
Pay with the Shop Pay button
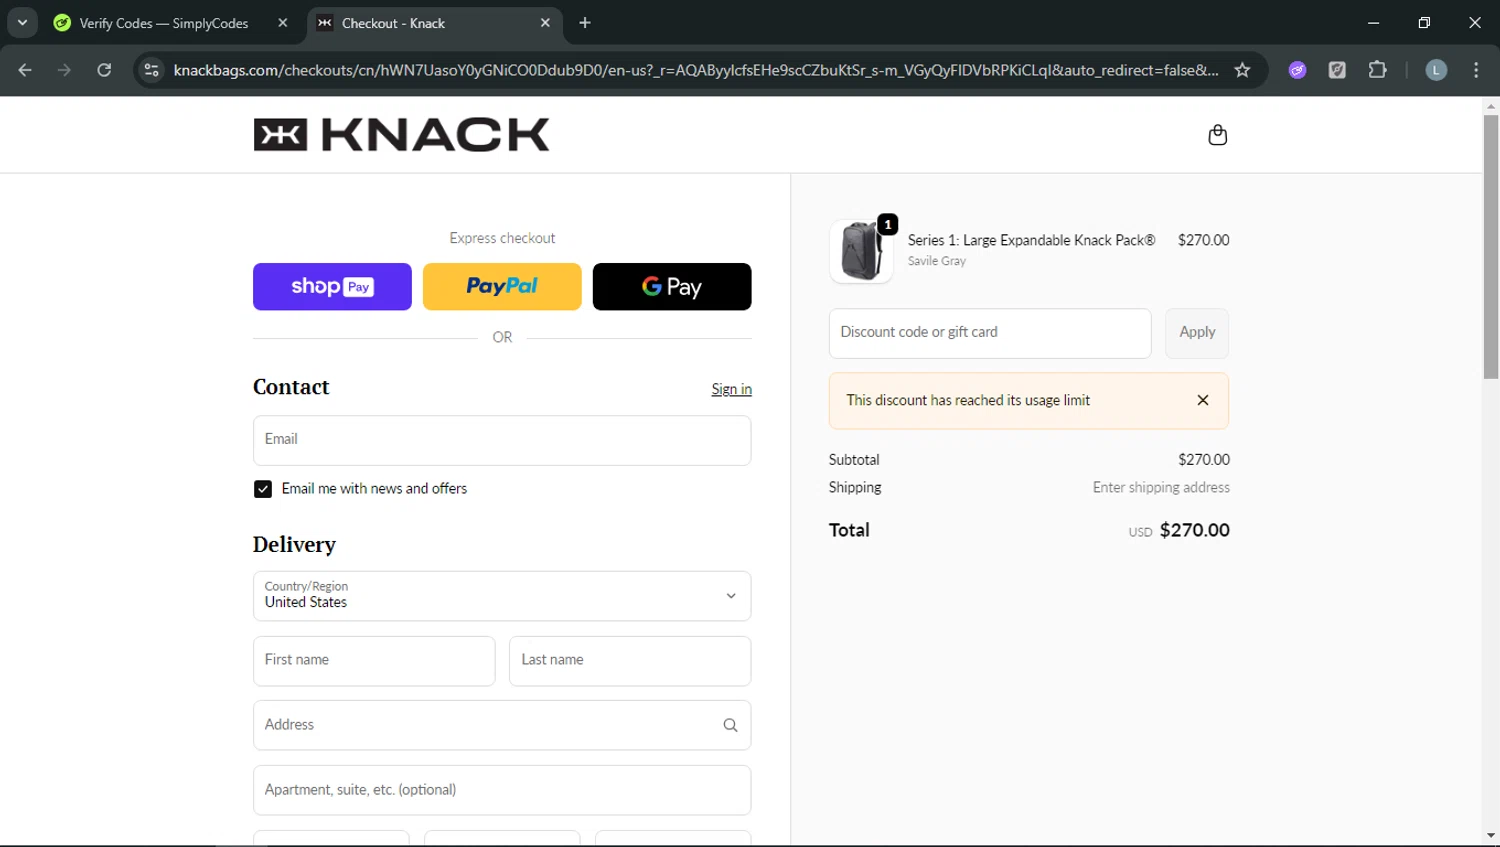pos(332,287)
